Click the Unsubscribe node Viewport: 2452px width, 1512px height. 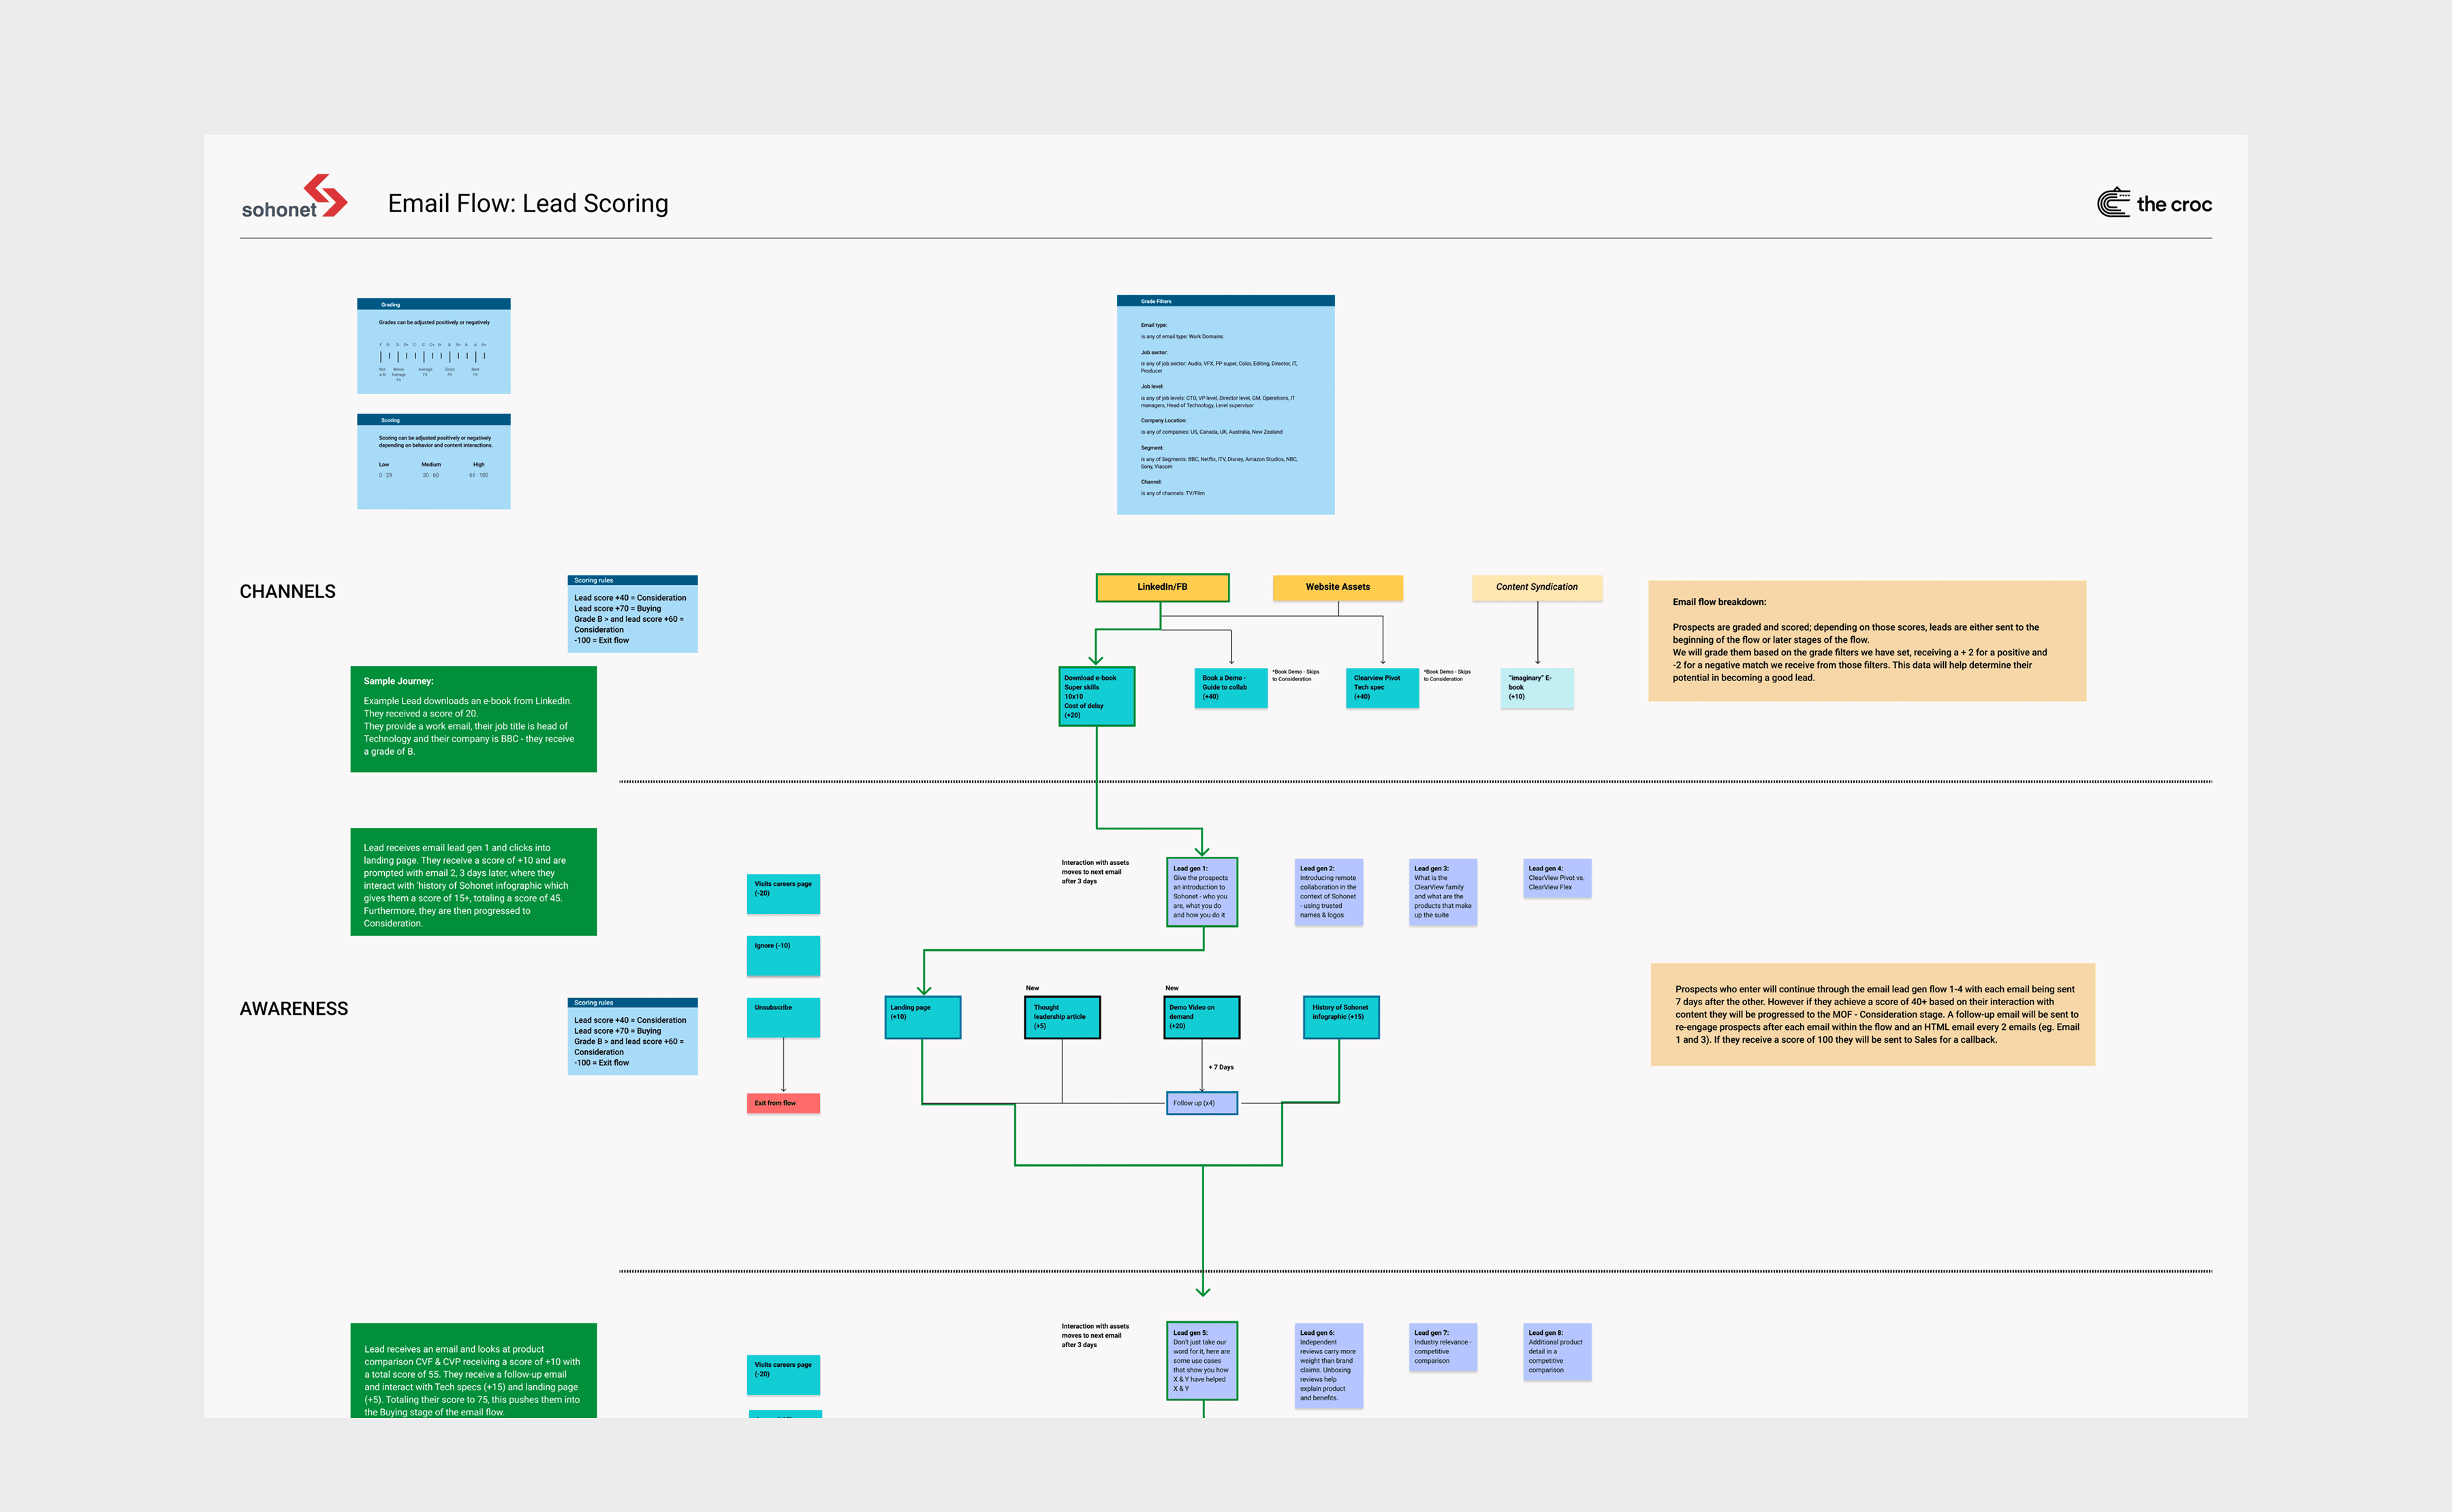click(x=783, y=1017)
